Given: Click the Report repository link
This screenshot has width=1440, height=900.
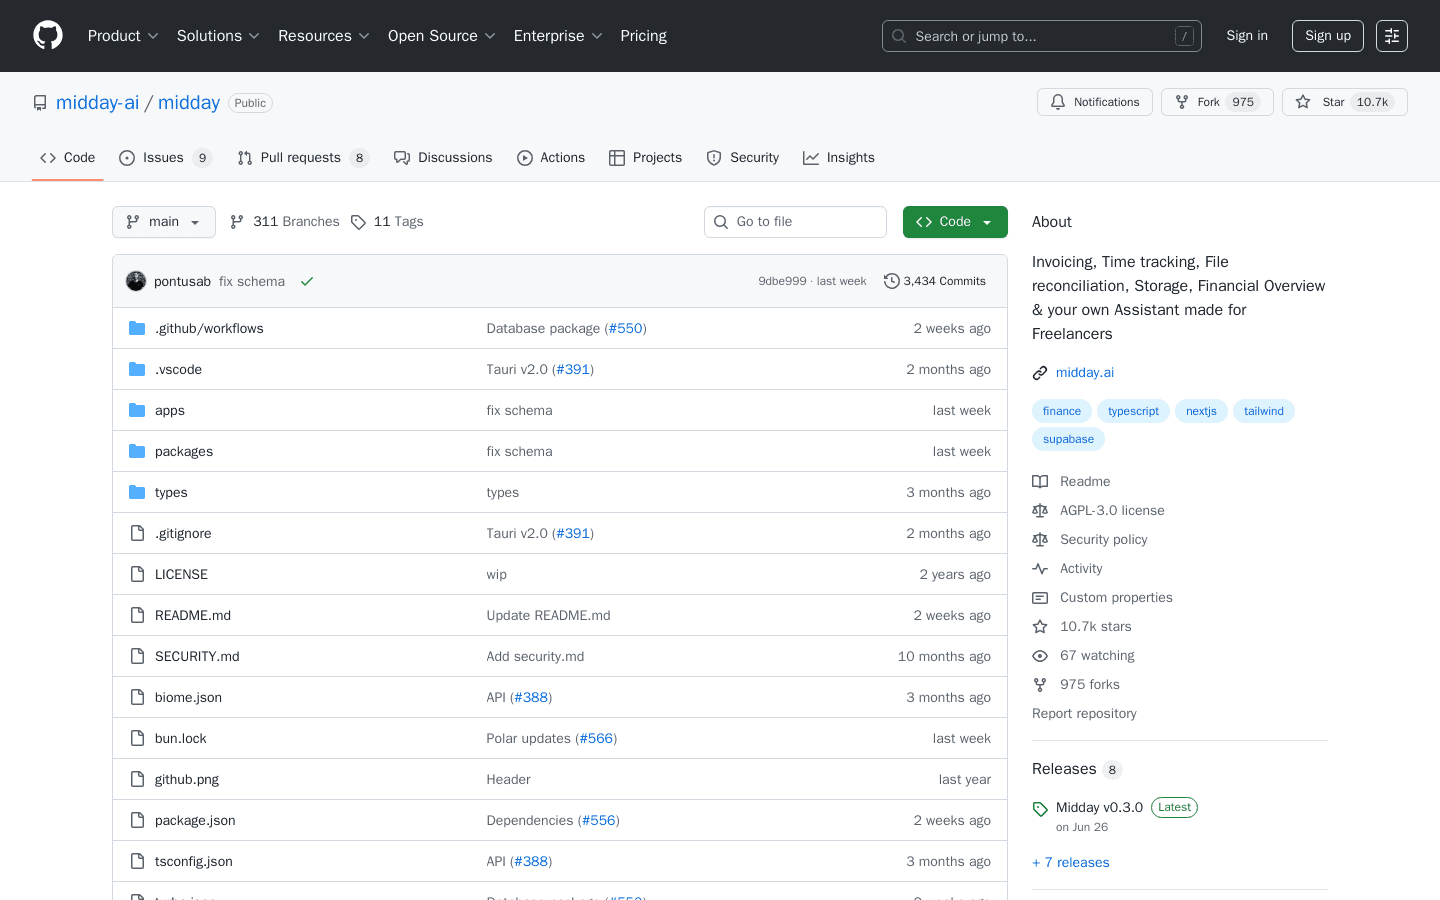Looking at the screenshot, I should point(1084,713).
